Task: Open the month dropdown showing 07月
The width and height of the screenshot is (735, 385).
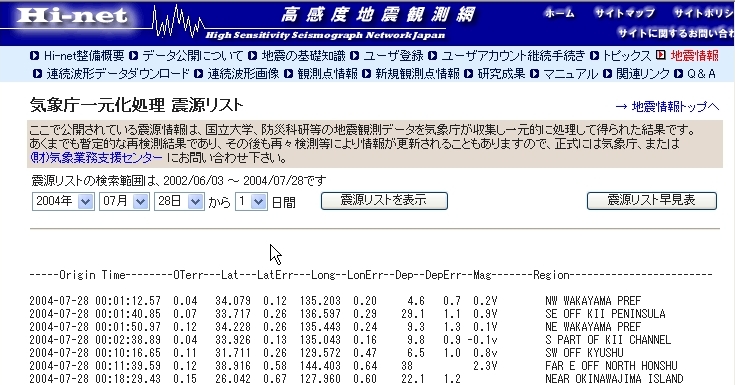Action: pyautogui.click(x=124, y=202)
